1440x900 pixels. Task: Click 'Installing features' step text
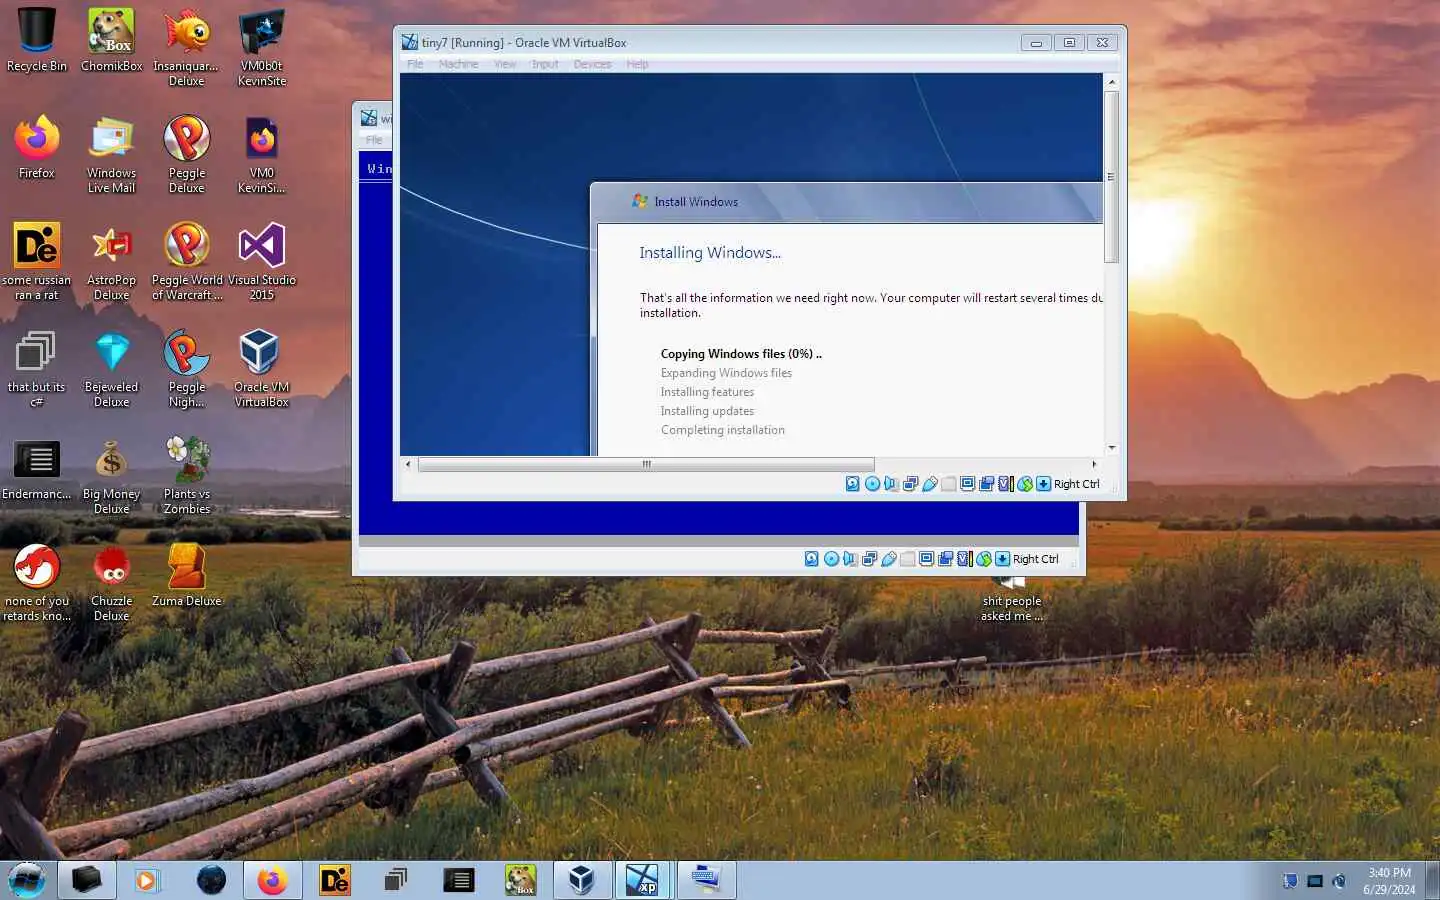click(x=707, y=392)
